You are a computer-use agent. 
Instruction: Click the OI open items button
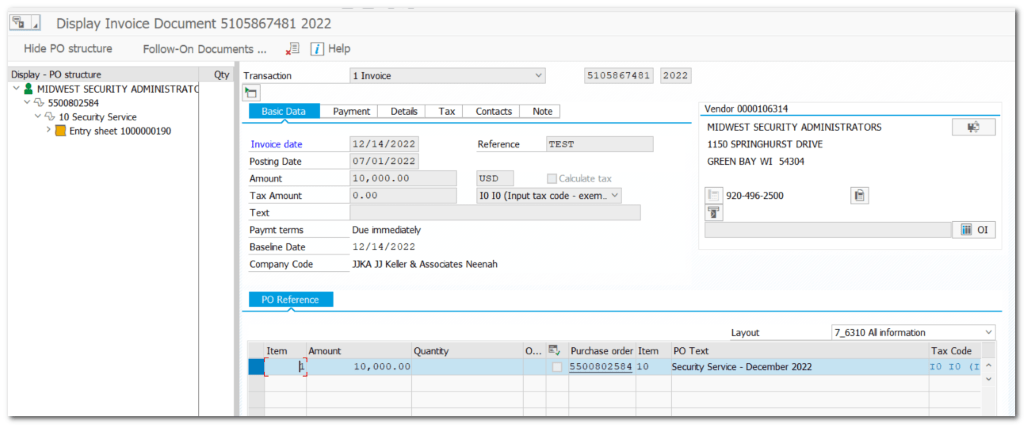974,229
